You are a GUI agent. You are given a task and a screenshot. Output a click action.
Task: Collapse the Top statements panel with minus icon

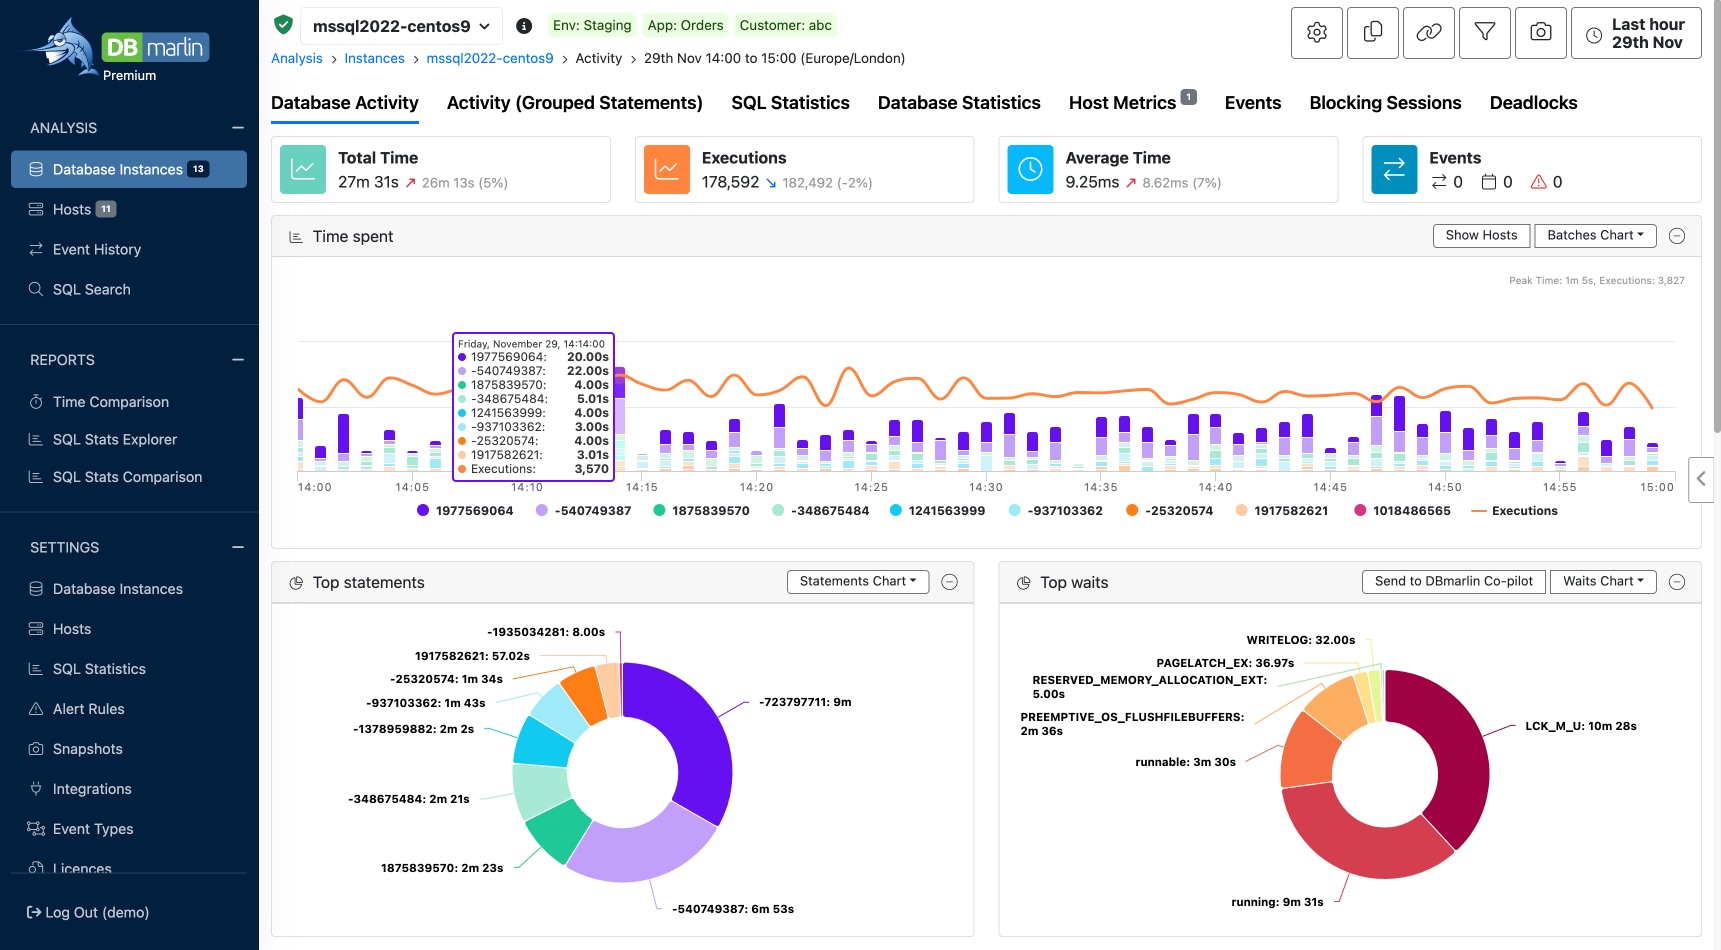950,582
